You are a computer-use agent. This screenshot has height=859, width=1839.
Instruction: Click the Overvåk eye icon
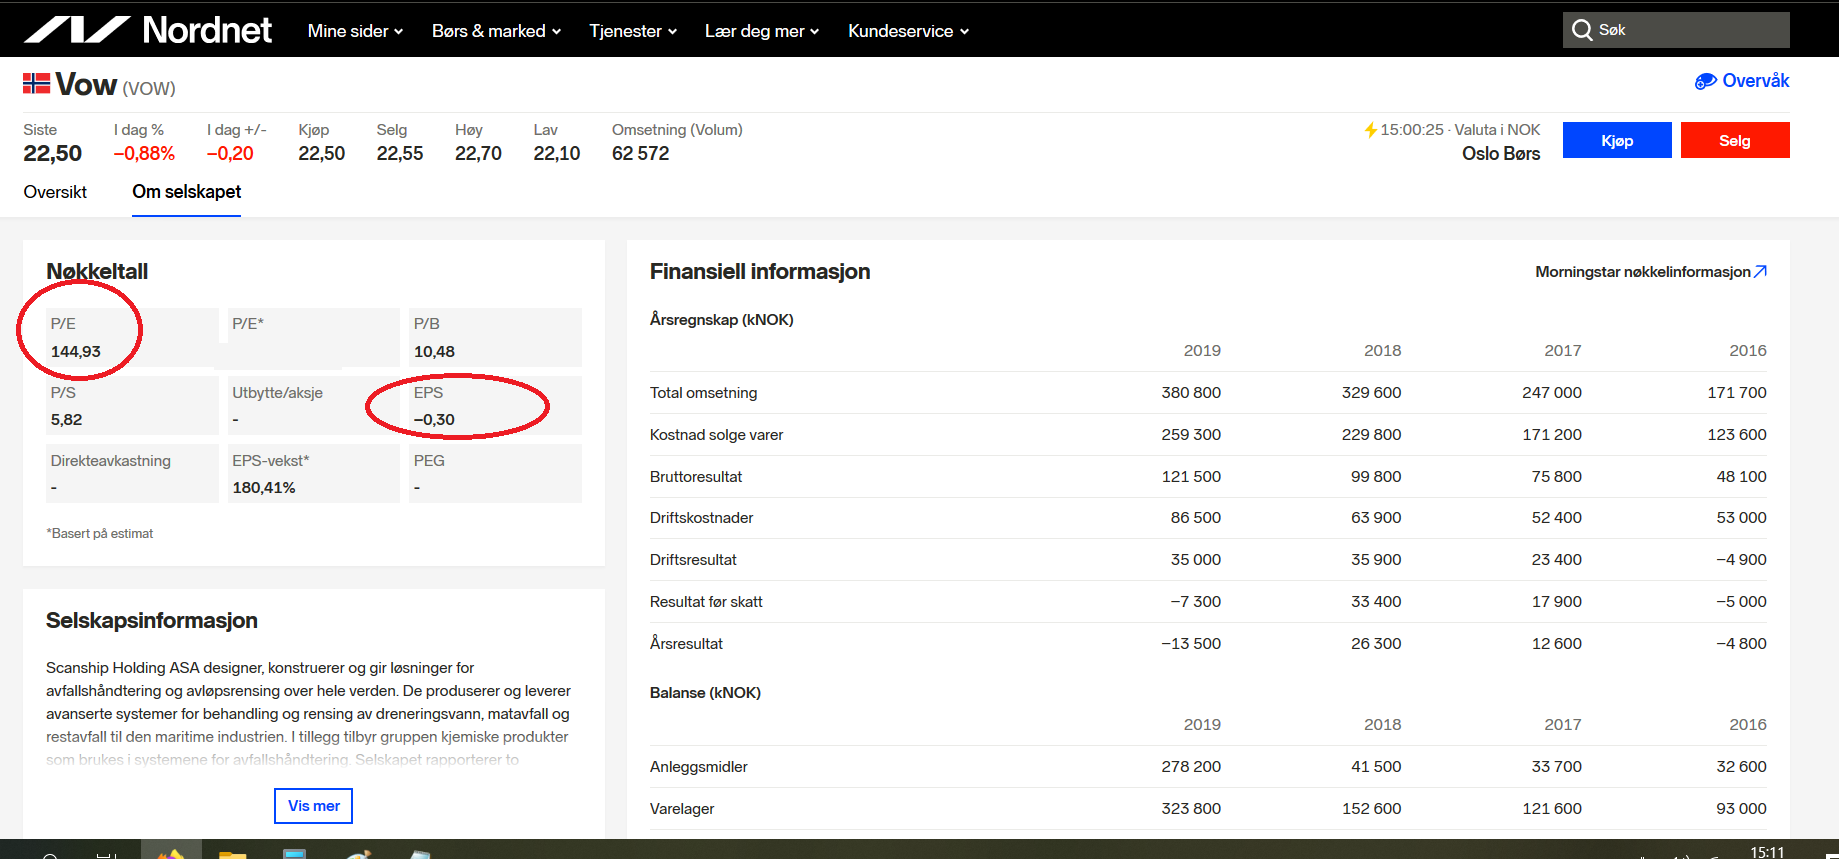click(1706, 81)
